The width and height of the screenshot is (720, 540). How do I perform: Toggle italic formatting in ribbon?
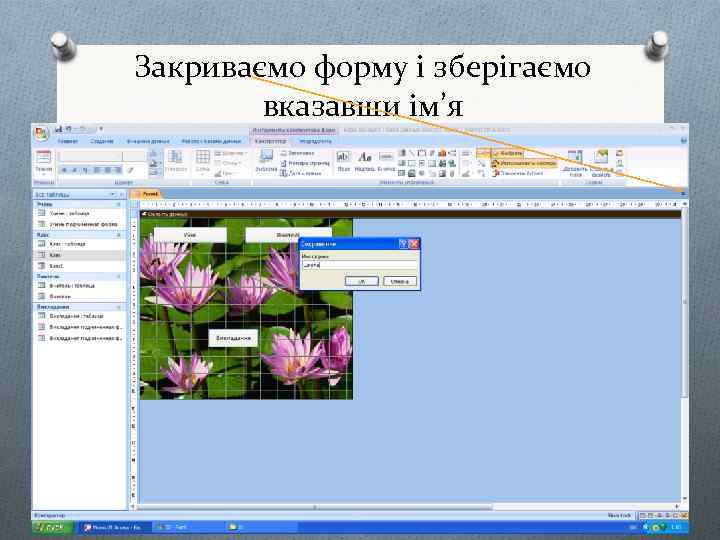[74, 170]
